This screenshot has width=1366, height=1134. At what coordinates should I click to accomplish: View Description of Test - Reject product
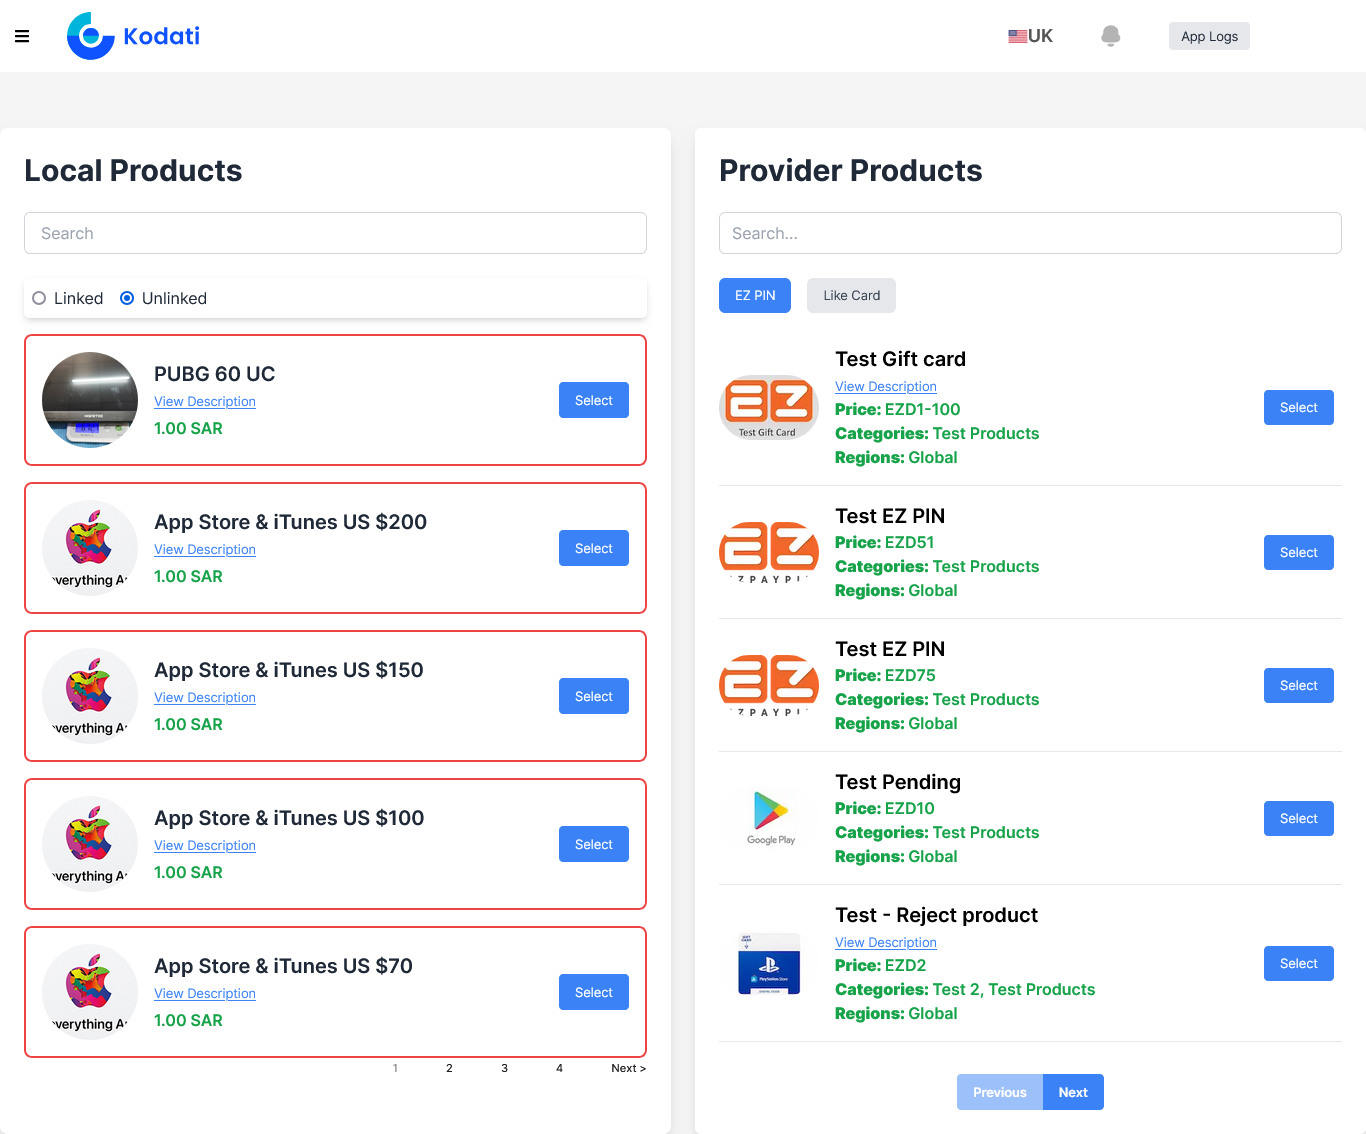(886, 942)
